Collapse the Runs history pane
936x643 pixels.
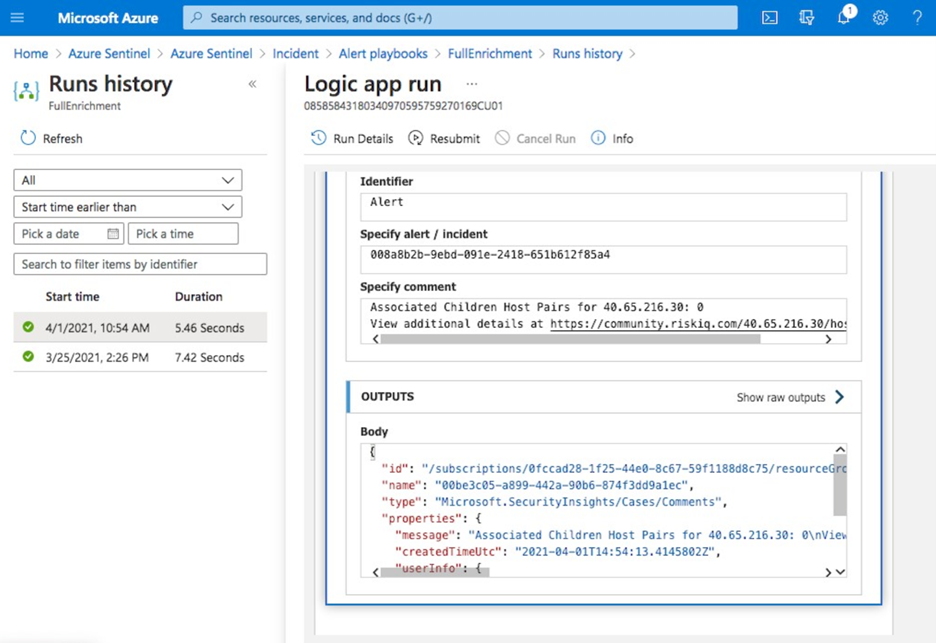(253, 85)
